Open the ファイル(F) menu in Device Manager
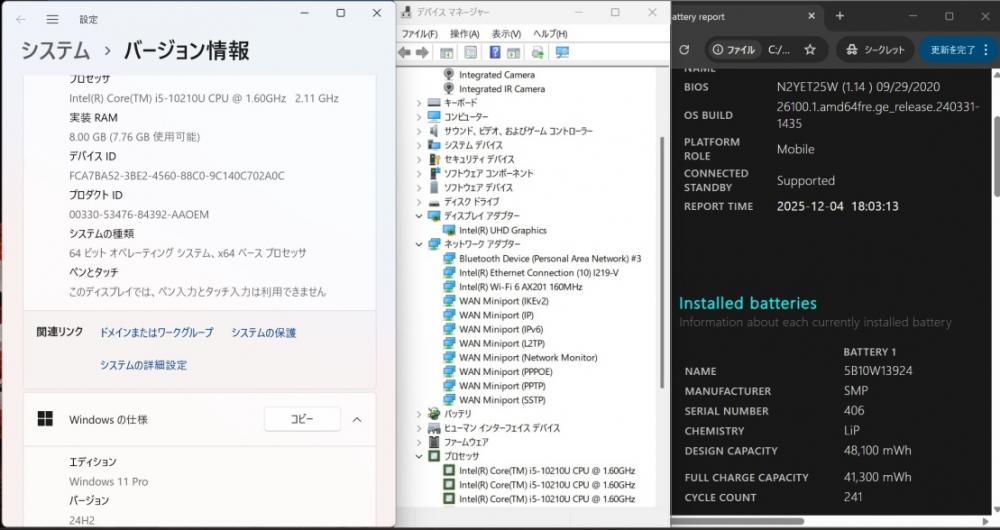The image size is (1000, 530). 419,34
